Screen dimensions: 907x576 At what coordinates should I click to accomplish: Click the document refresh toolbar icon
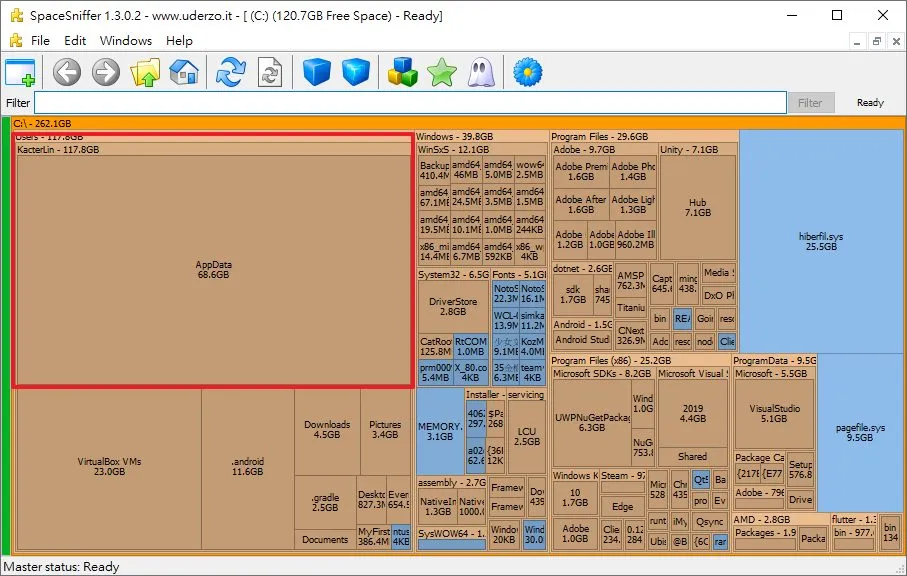[x=270, y=73]
